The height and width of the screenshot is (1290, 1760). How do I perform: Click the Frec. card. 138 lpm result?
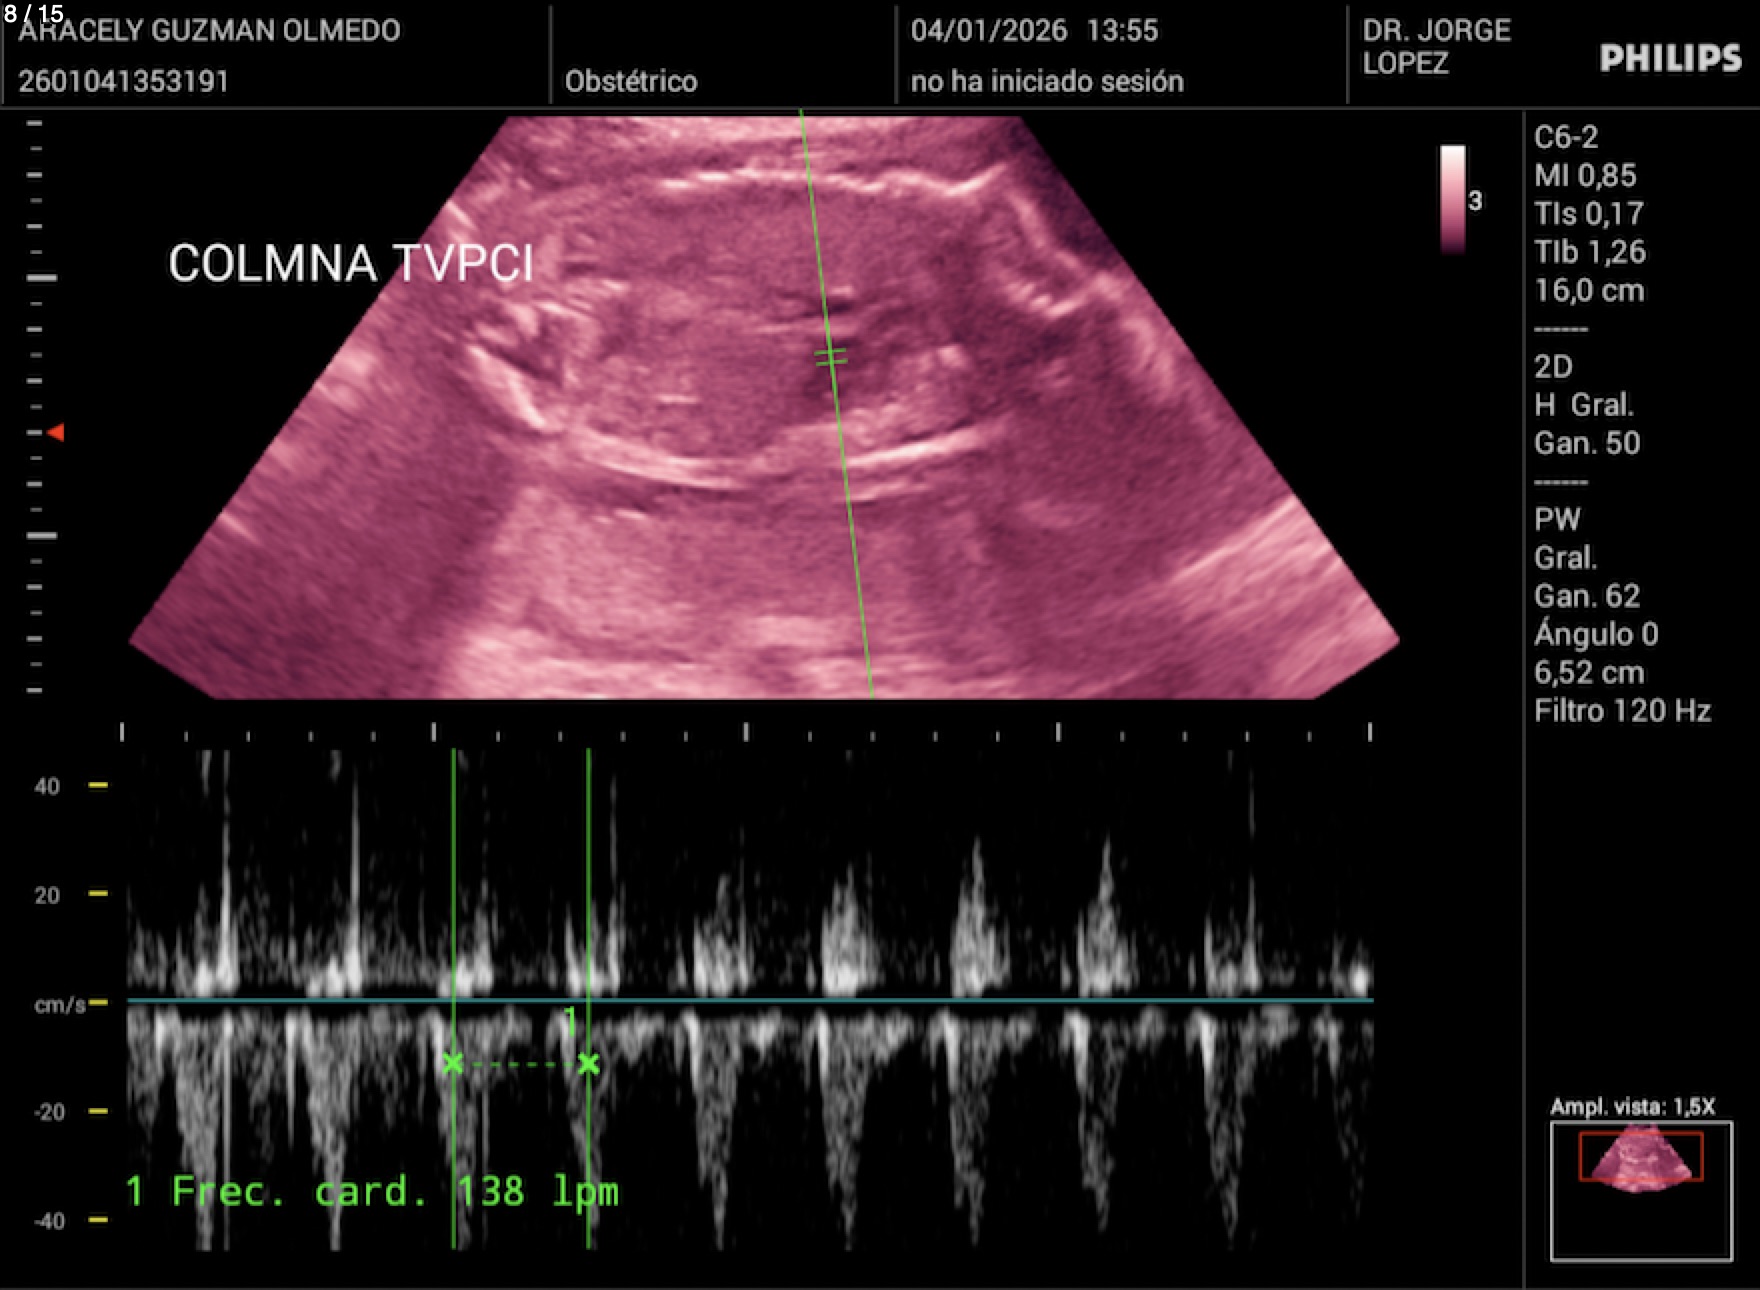pyautogui.click(x=372, y=1191)
